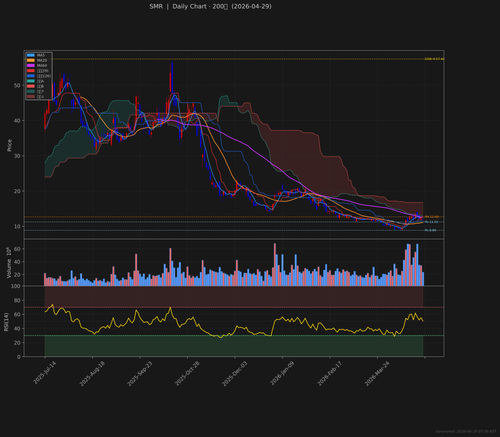Click the 60 tick on the Volume axis
This screenshot has width=500, height=437.
click(17, 249)
